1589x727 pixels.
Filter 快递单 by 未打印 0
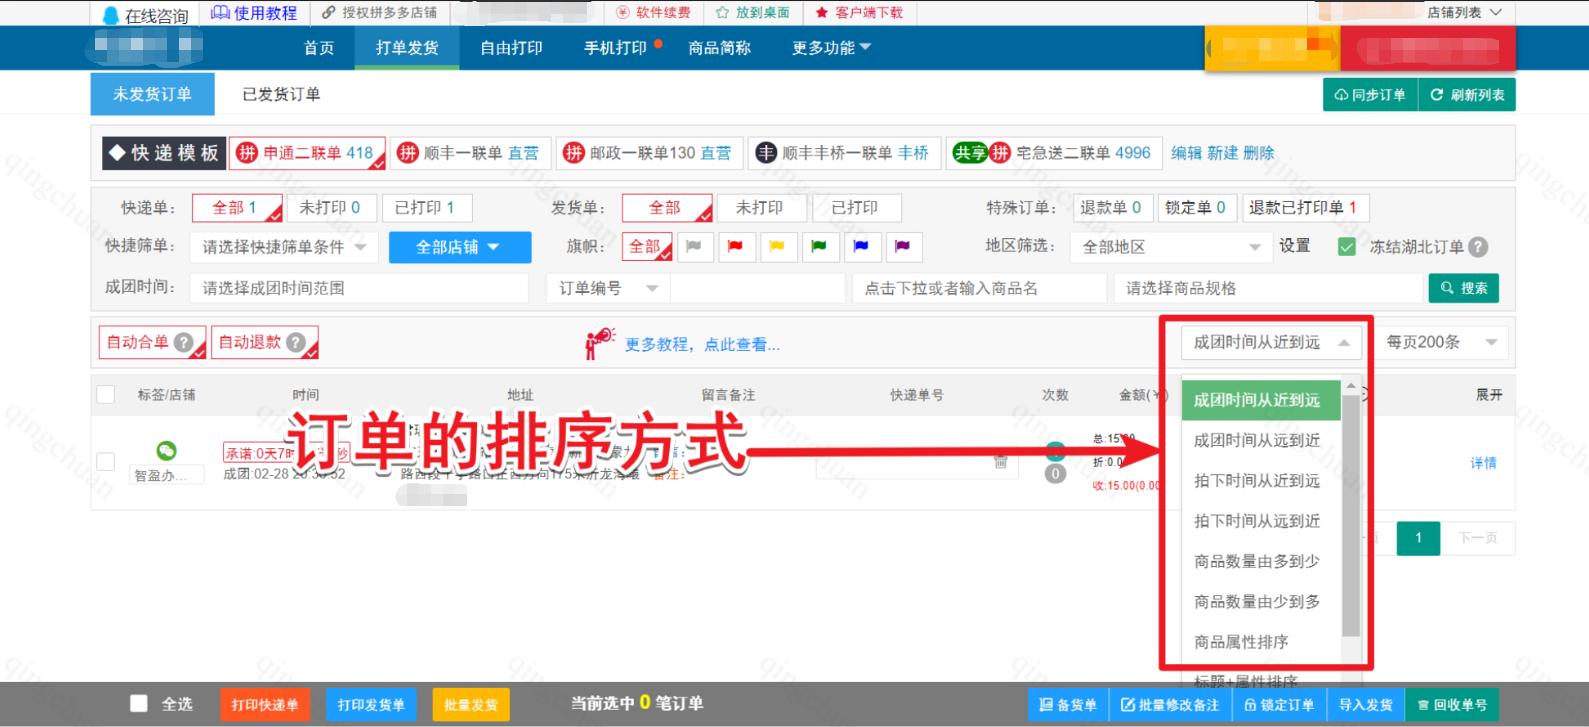pos(330,208)
